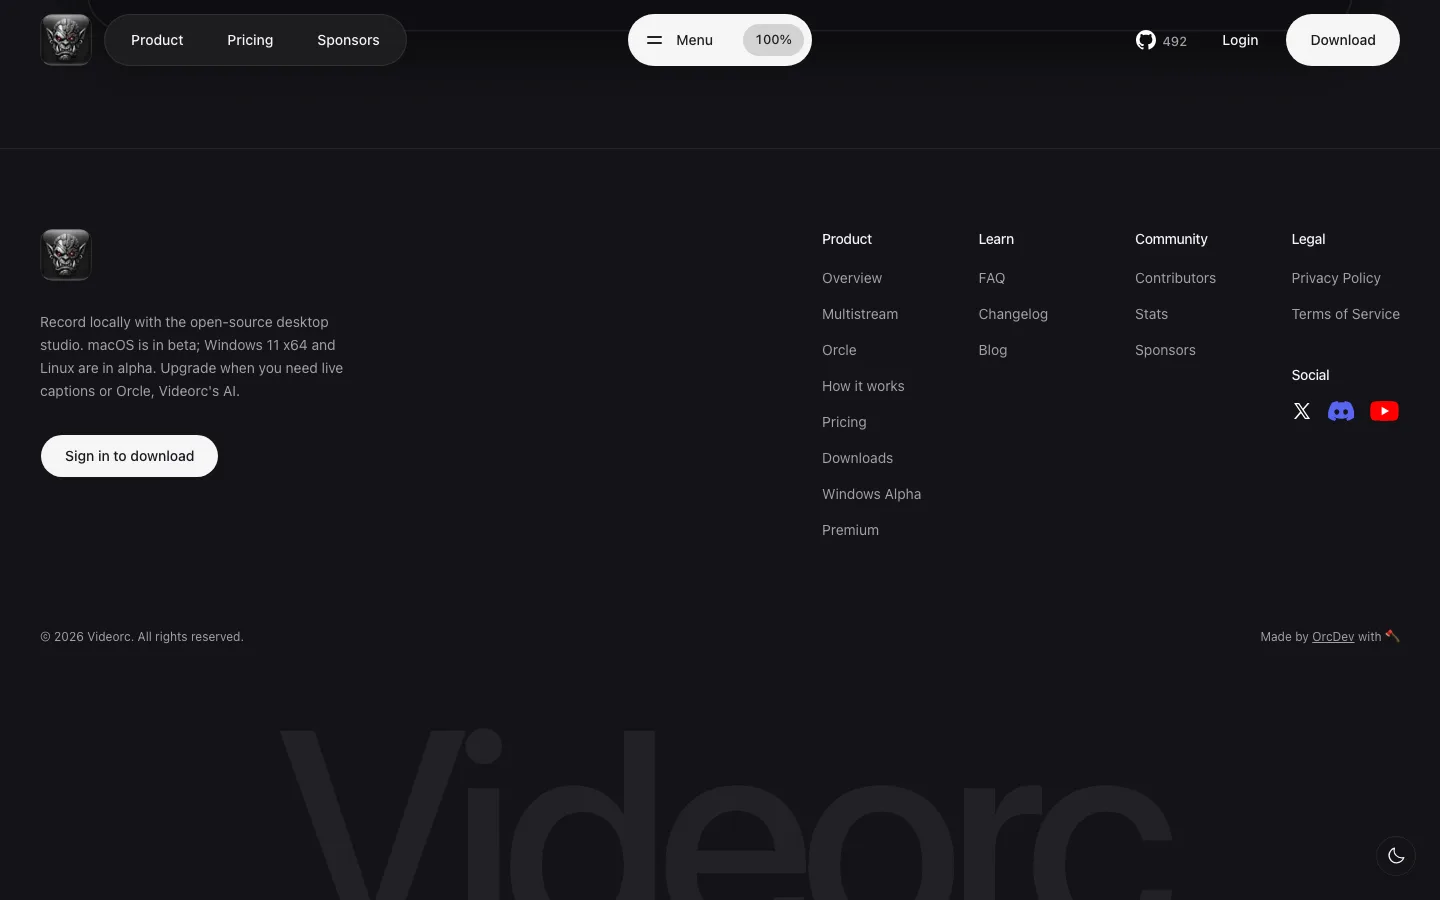
Task: Open the Overview footer link
Action: click(852, 278)
